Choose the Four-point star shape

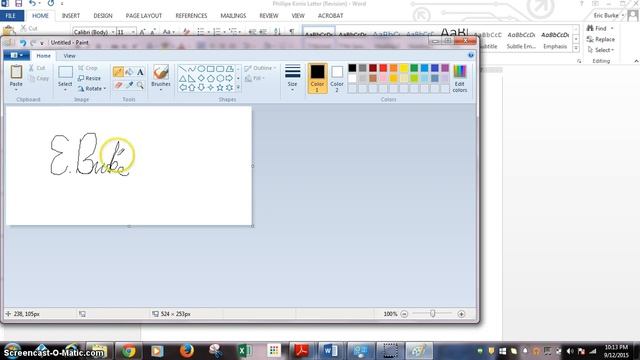(211, 87)
